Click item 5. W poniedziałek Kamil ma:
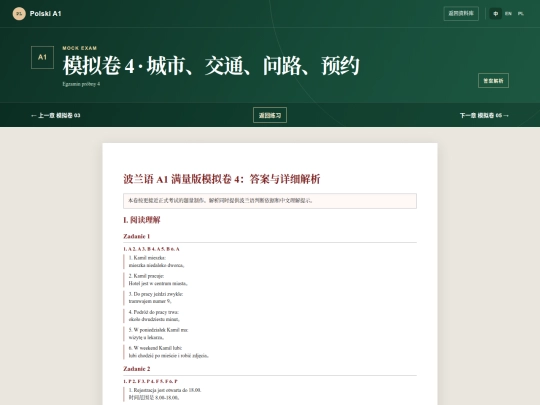Image resolution: width=540 pixels, height=405 pixels. [158, 330]
